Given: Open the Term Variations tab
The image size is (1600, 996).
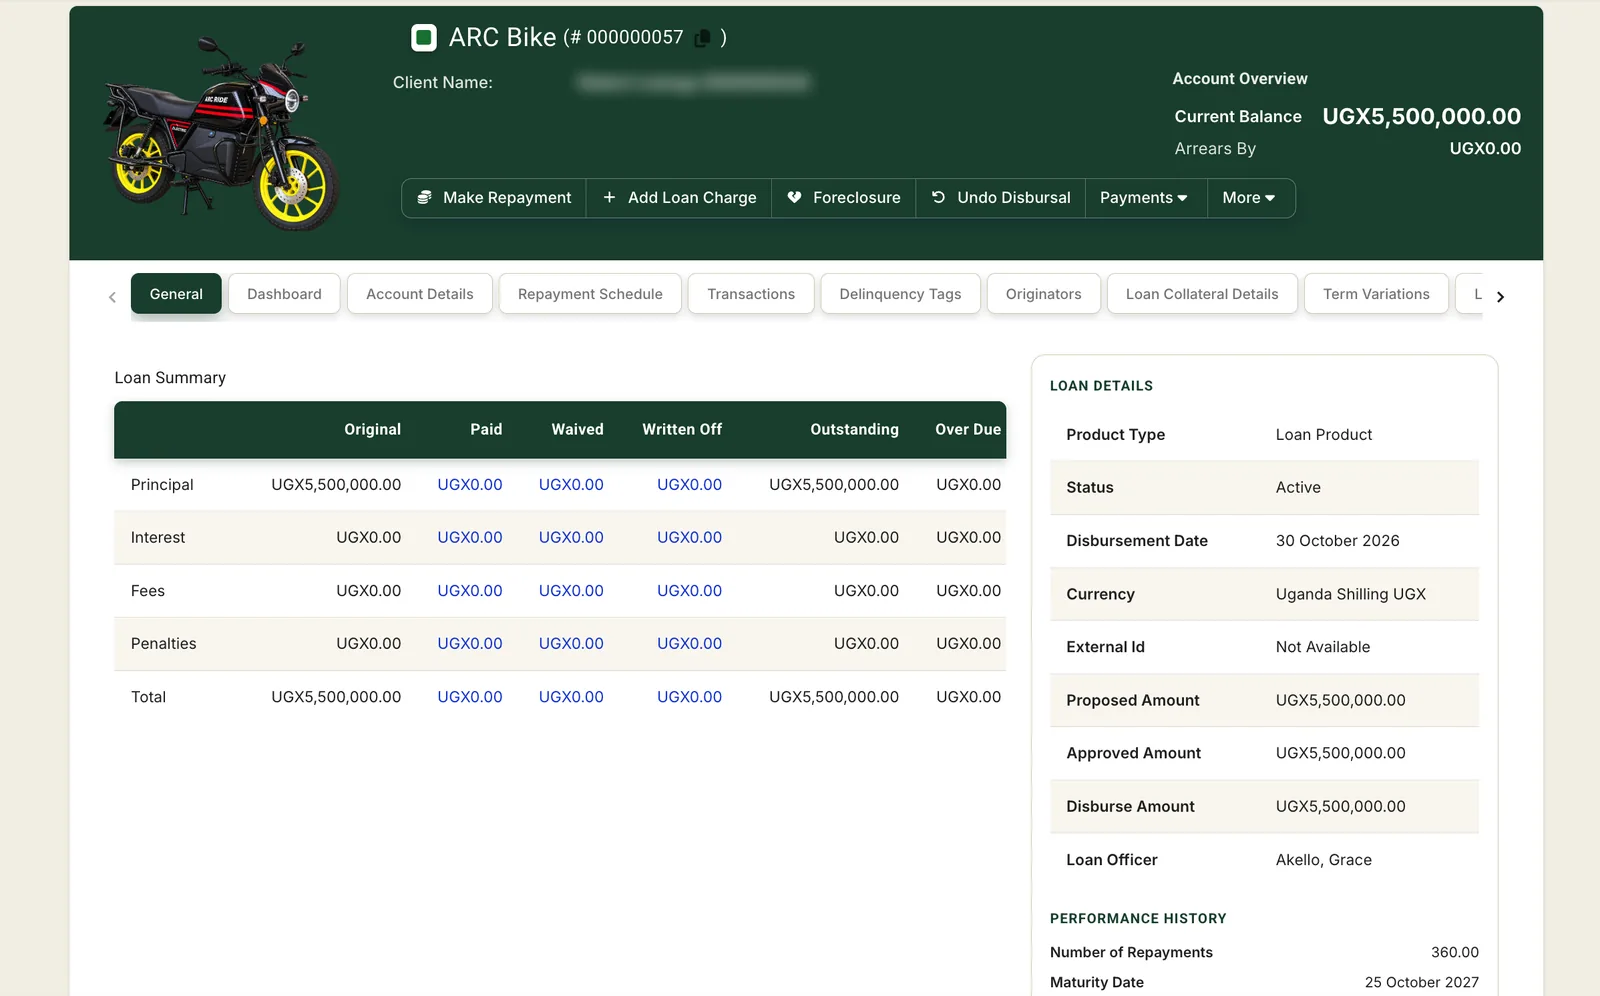Looking at the screenshot, I should click(x=1376, y=294).
